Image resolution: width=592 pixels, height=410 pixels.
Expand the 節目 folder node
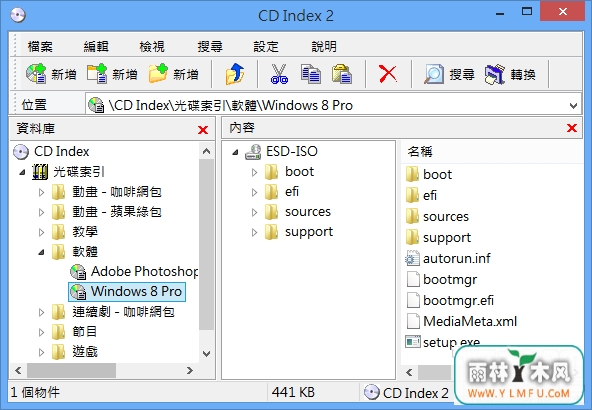tap(42, 332)
